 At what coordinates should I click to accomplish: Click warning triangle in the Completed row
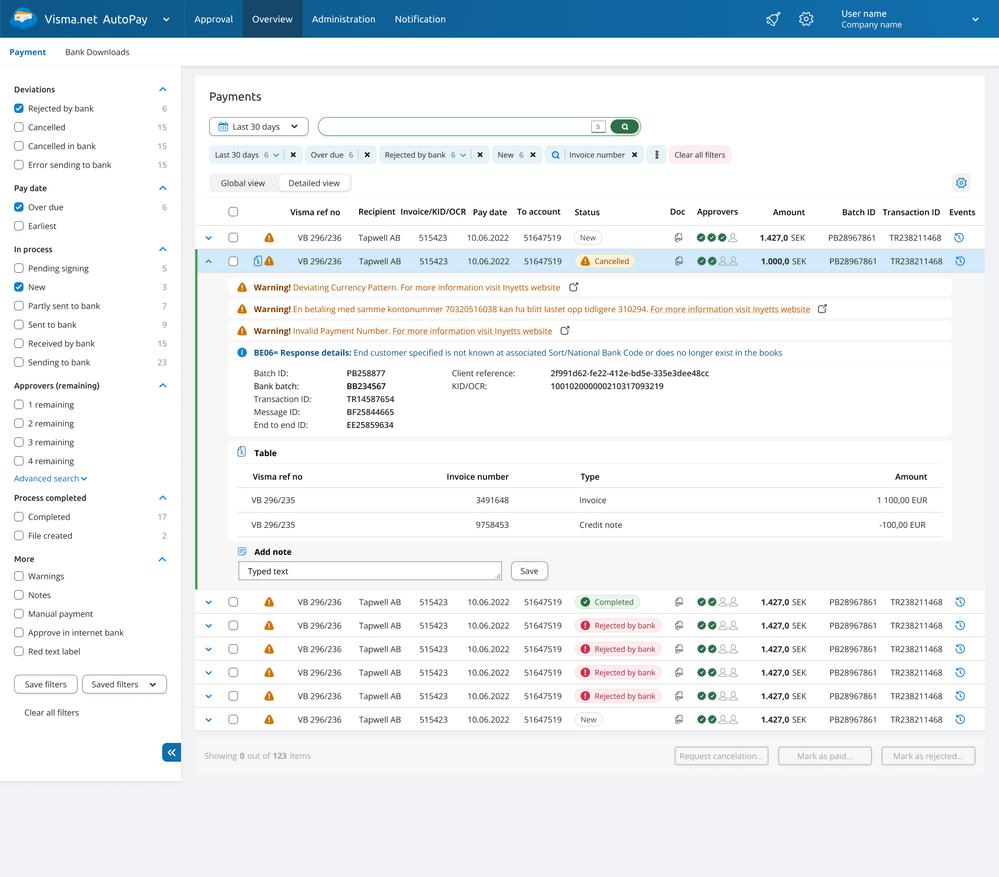[269, 602]
